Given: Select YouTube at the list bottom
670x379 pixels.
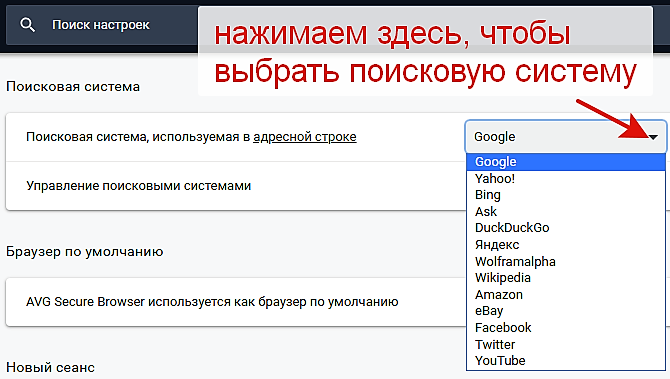Looking at the screenshot, I should [566, 361].
